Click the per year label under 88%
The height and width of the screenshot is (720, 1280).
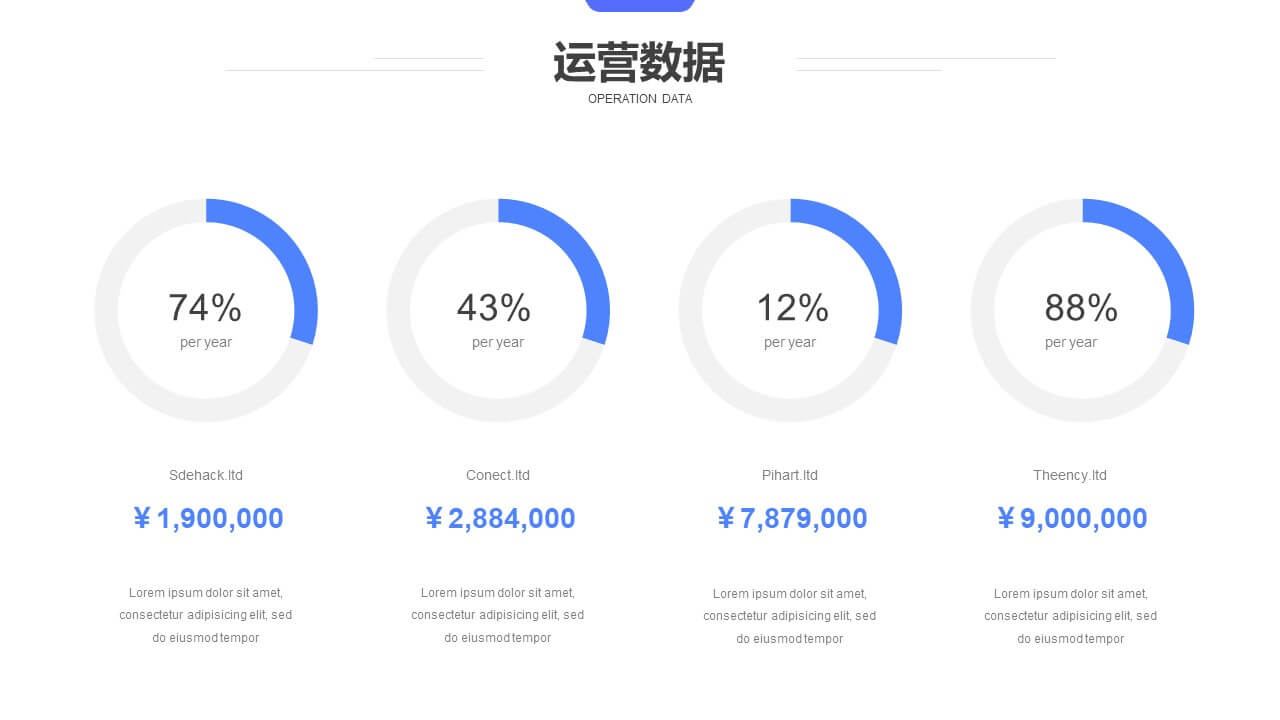coord(1071,342)
